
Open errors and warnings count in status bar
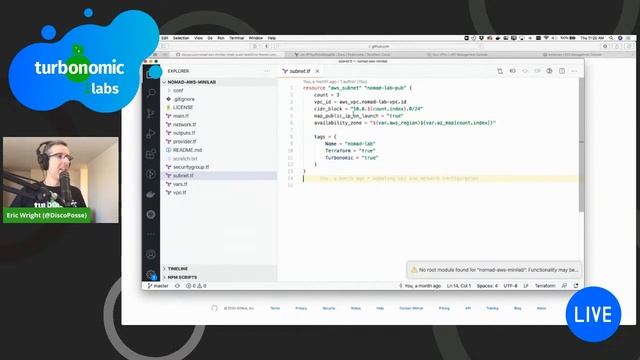(x=196, y=286)
